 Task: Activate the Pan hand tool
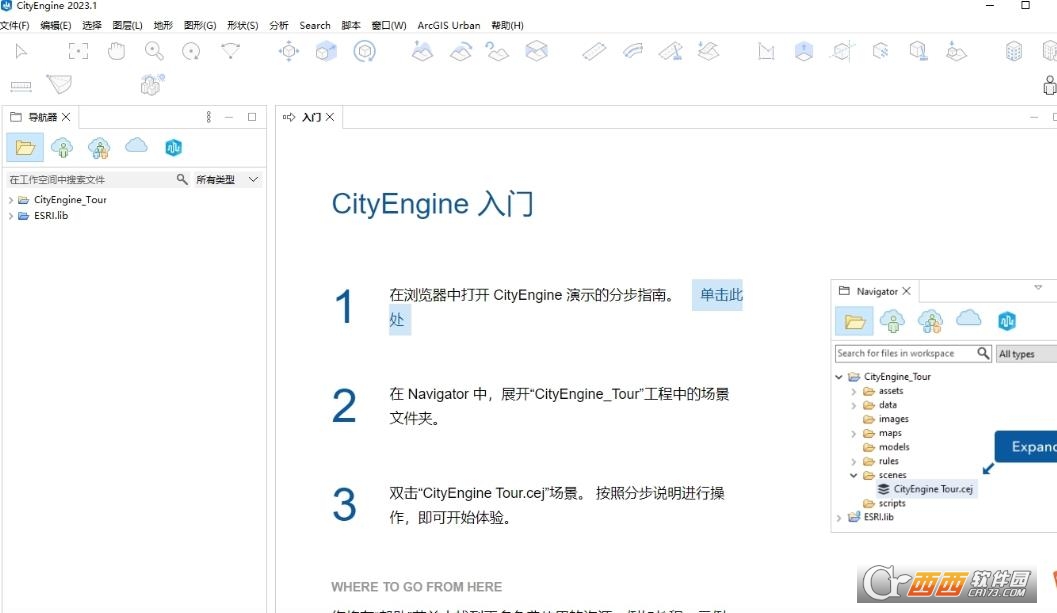(117, 51)
